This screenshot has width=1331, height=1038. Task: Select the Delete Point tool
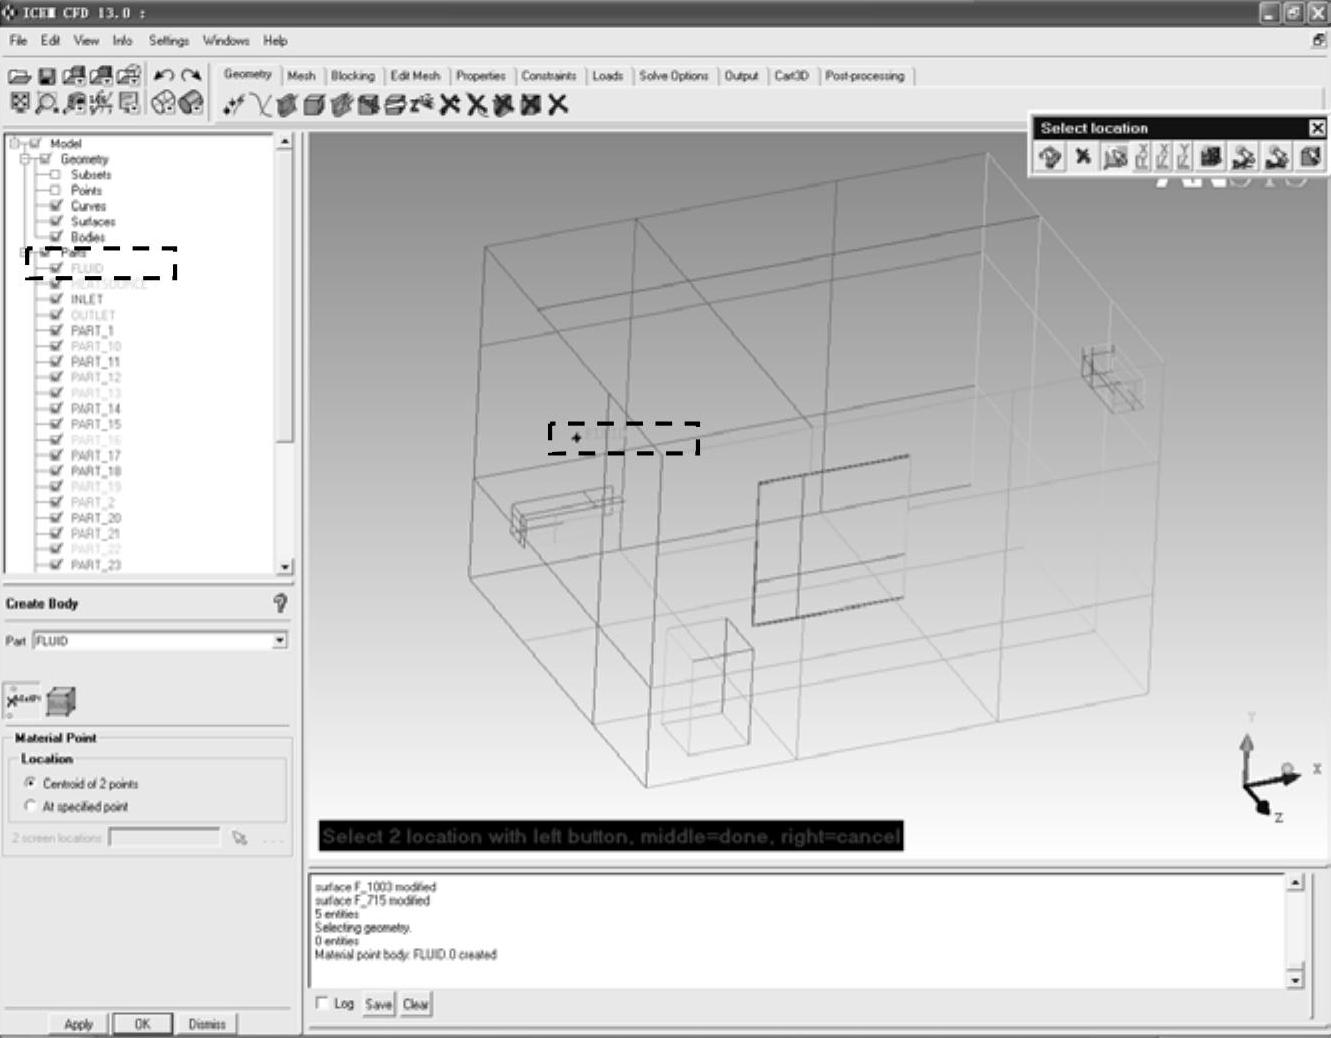[450, 105]
